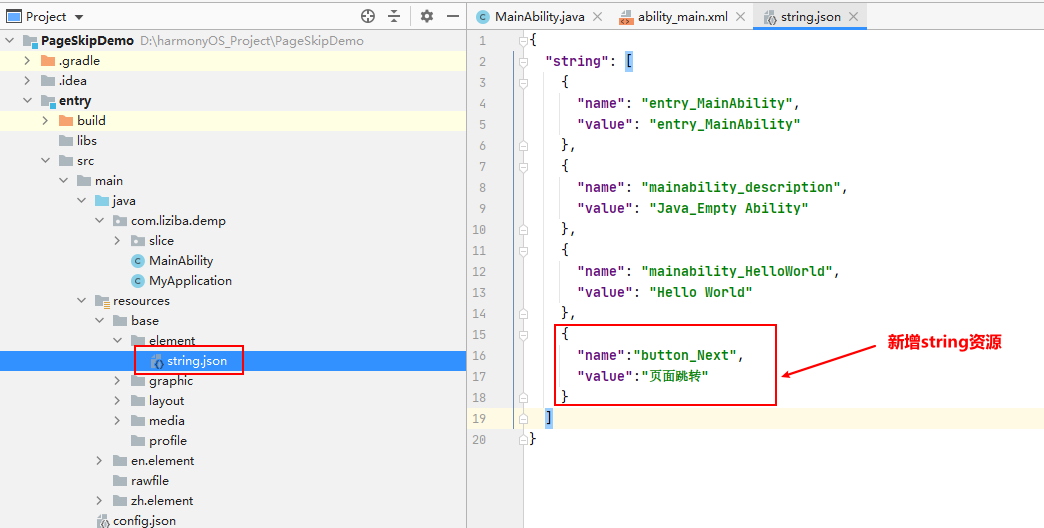Click the build folder icon
Screen dimensions: 1044x528
click(x=66, y=121)
